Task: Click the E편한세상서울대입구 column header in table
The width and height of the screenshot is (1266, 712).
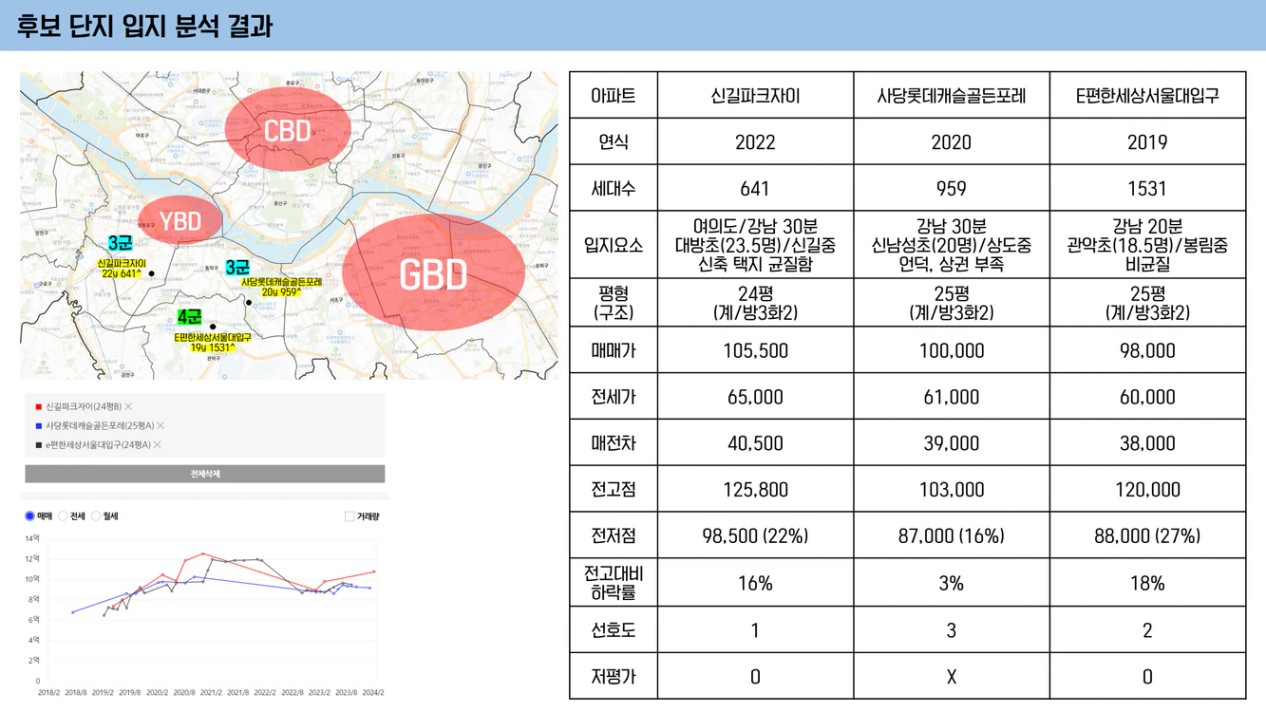Action: pos(1147,95)
